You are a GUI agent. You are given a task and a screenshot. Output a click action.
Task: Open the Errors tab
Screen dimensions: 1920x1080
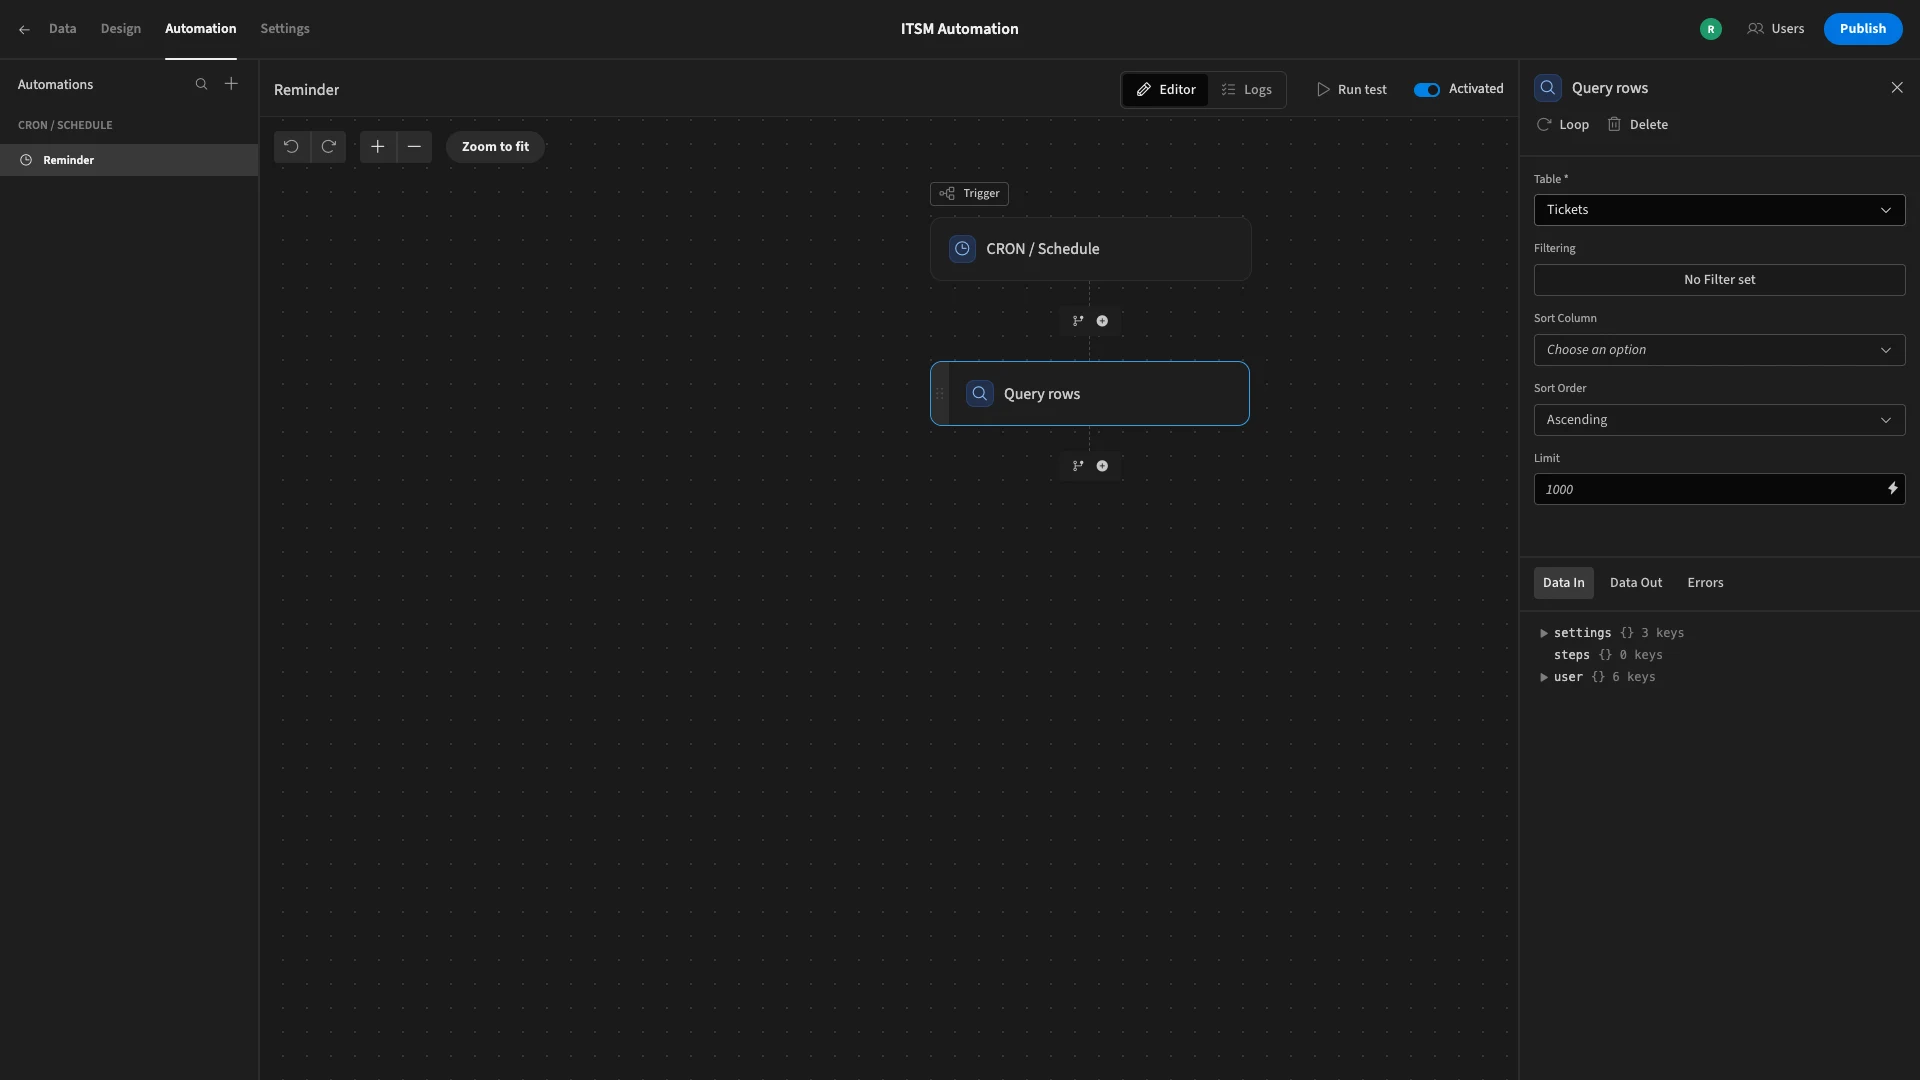pyautogui.click(x=1705, y=583)
